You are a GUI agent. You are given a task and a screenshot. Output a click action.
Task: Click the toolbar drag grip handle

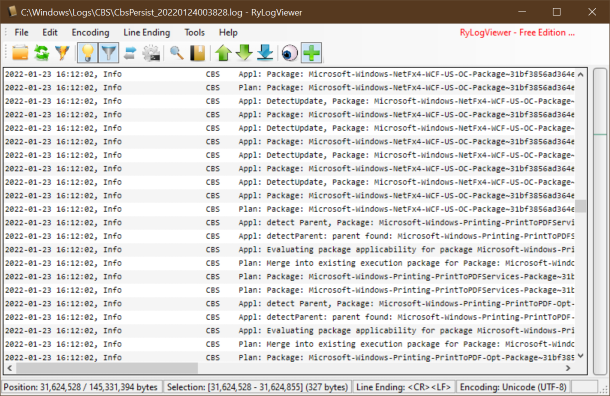tap(6, 53)
